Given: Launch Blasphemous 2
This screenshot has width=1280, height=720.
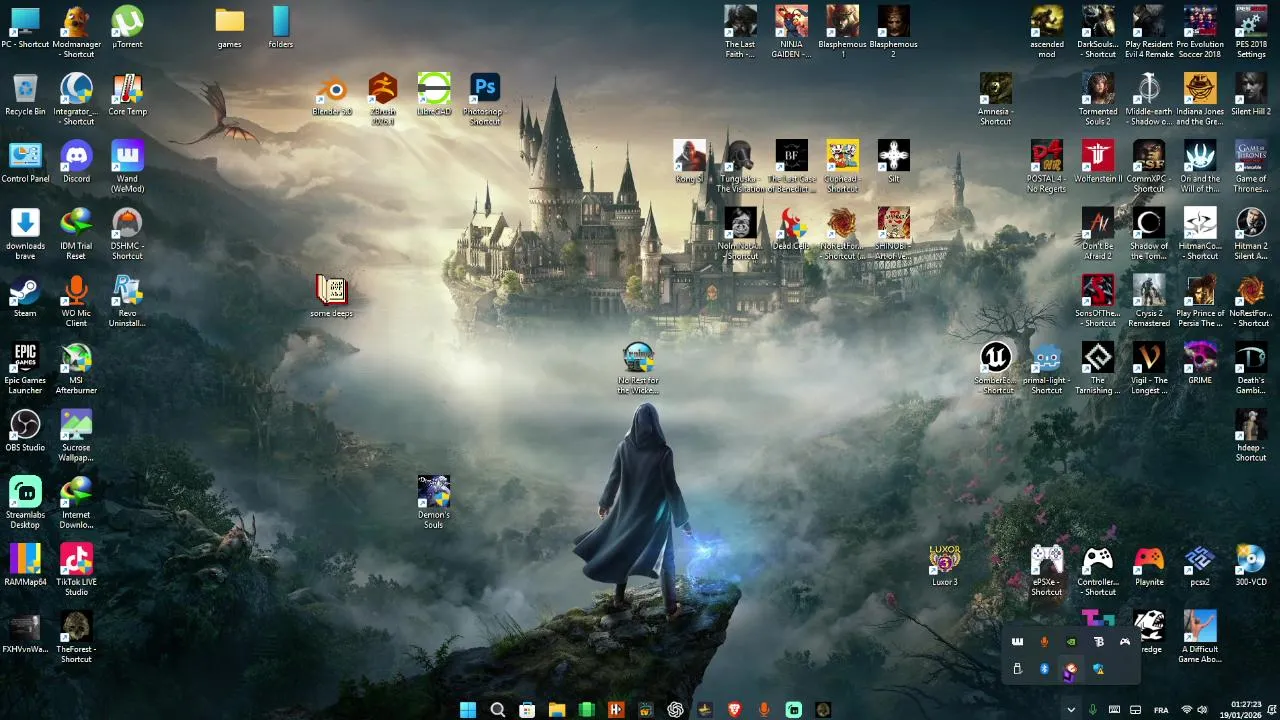Looking at the screenshot, I should click(x=893, y=32).
